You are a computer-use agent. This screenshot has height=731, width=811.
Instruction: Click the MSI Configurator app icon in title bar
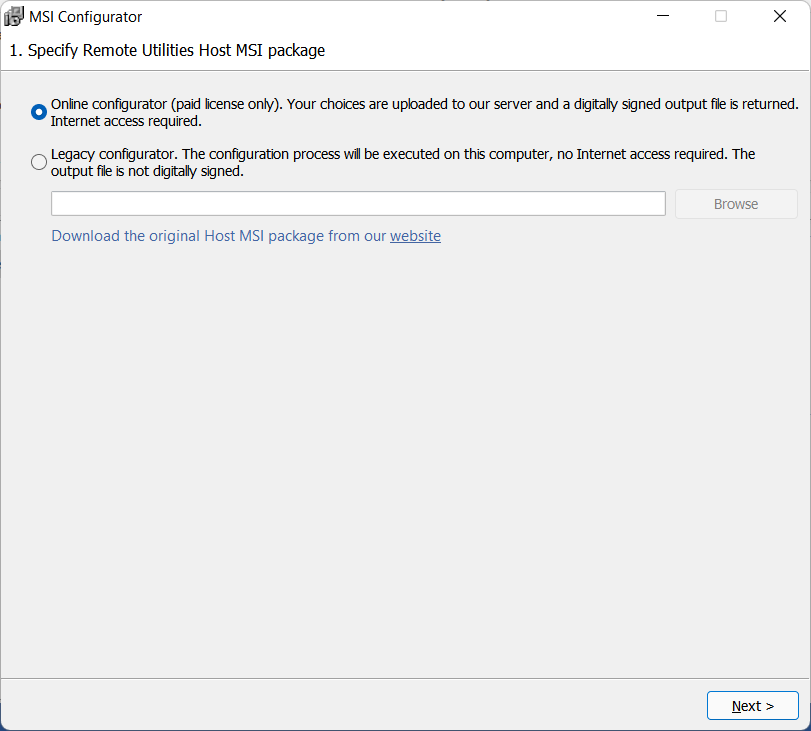point(14,16)
